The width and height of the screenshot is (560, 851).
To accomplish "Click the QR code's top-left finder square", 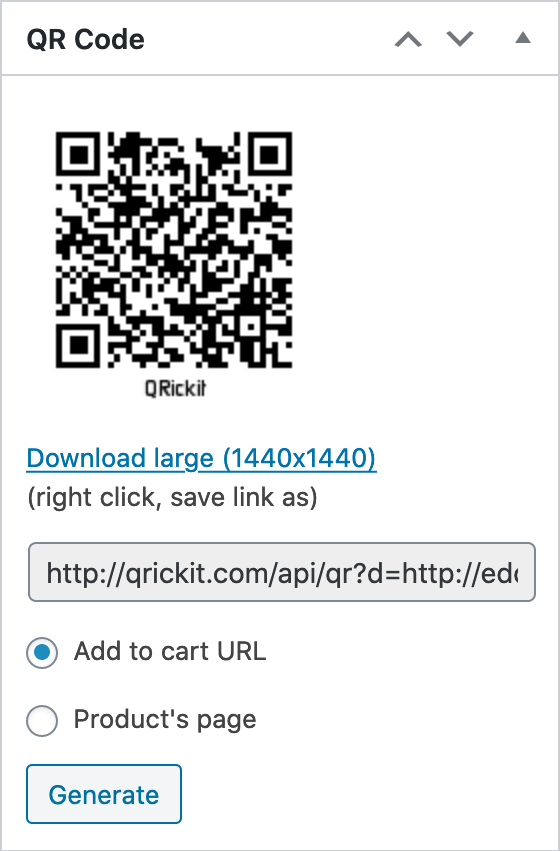I will click(x=79, y=155).
